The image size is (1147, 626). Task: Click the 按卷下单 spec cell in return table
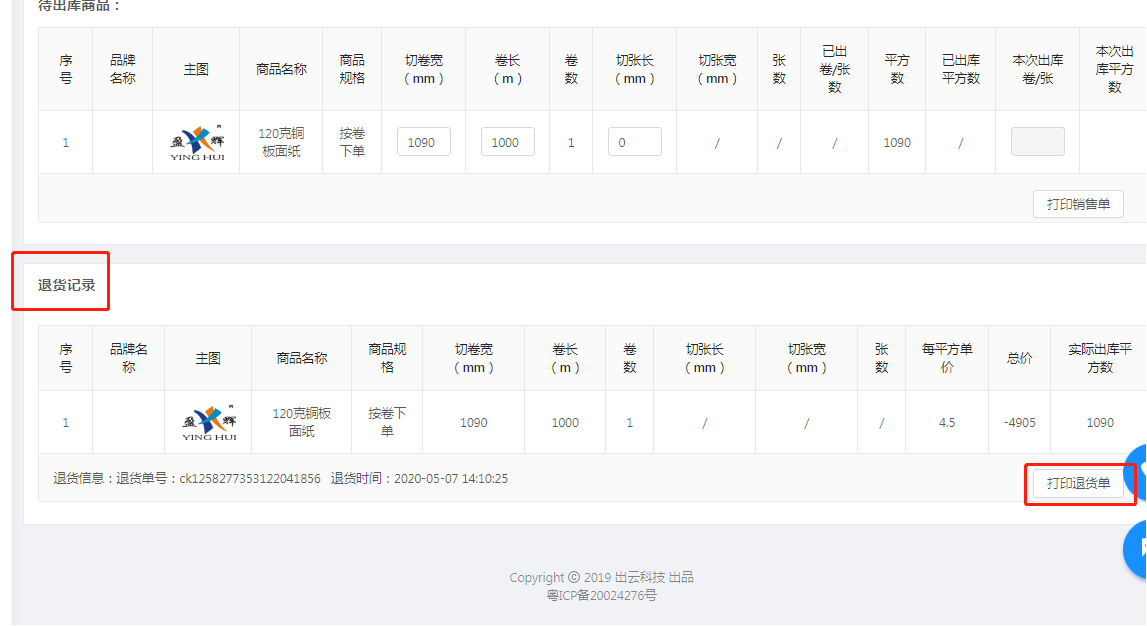pyautogui.click(x=387, y=422)
